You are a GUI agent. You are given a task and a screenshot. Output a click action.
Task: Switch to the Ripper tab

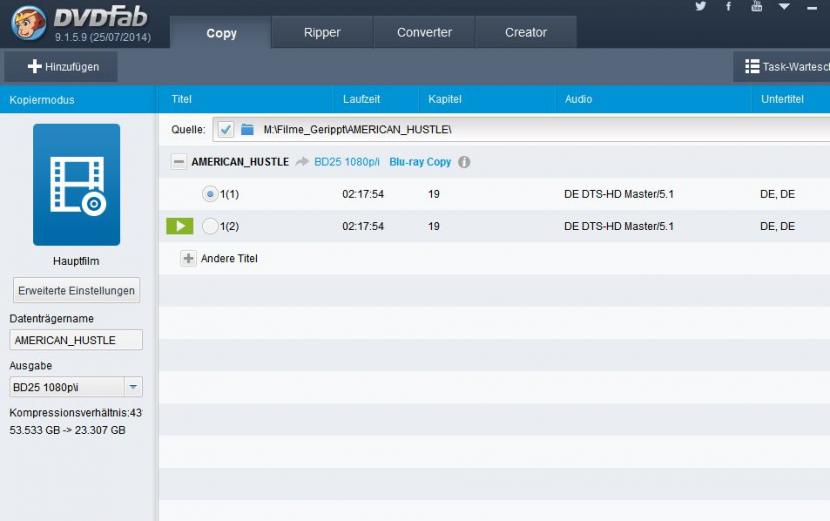click(x=322, y=32)
